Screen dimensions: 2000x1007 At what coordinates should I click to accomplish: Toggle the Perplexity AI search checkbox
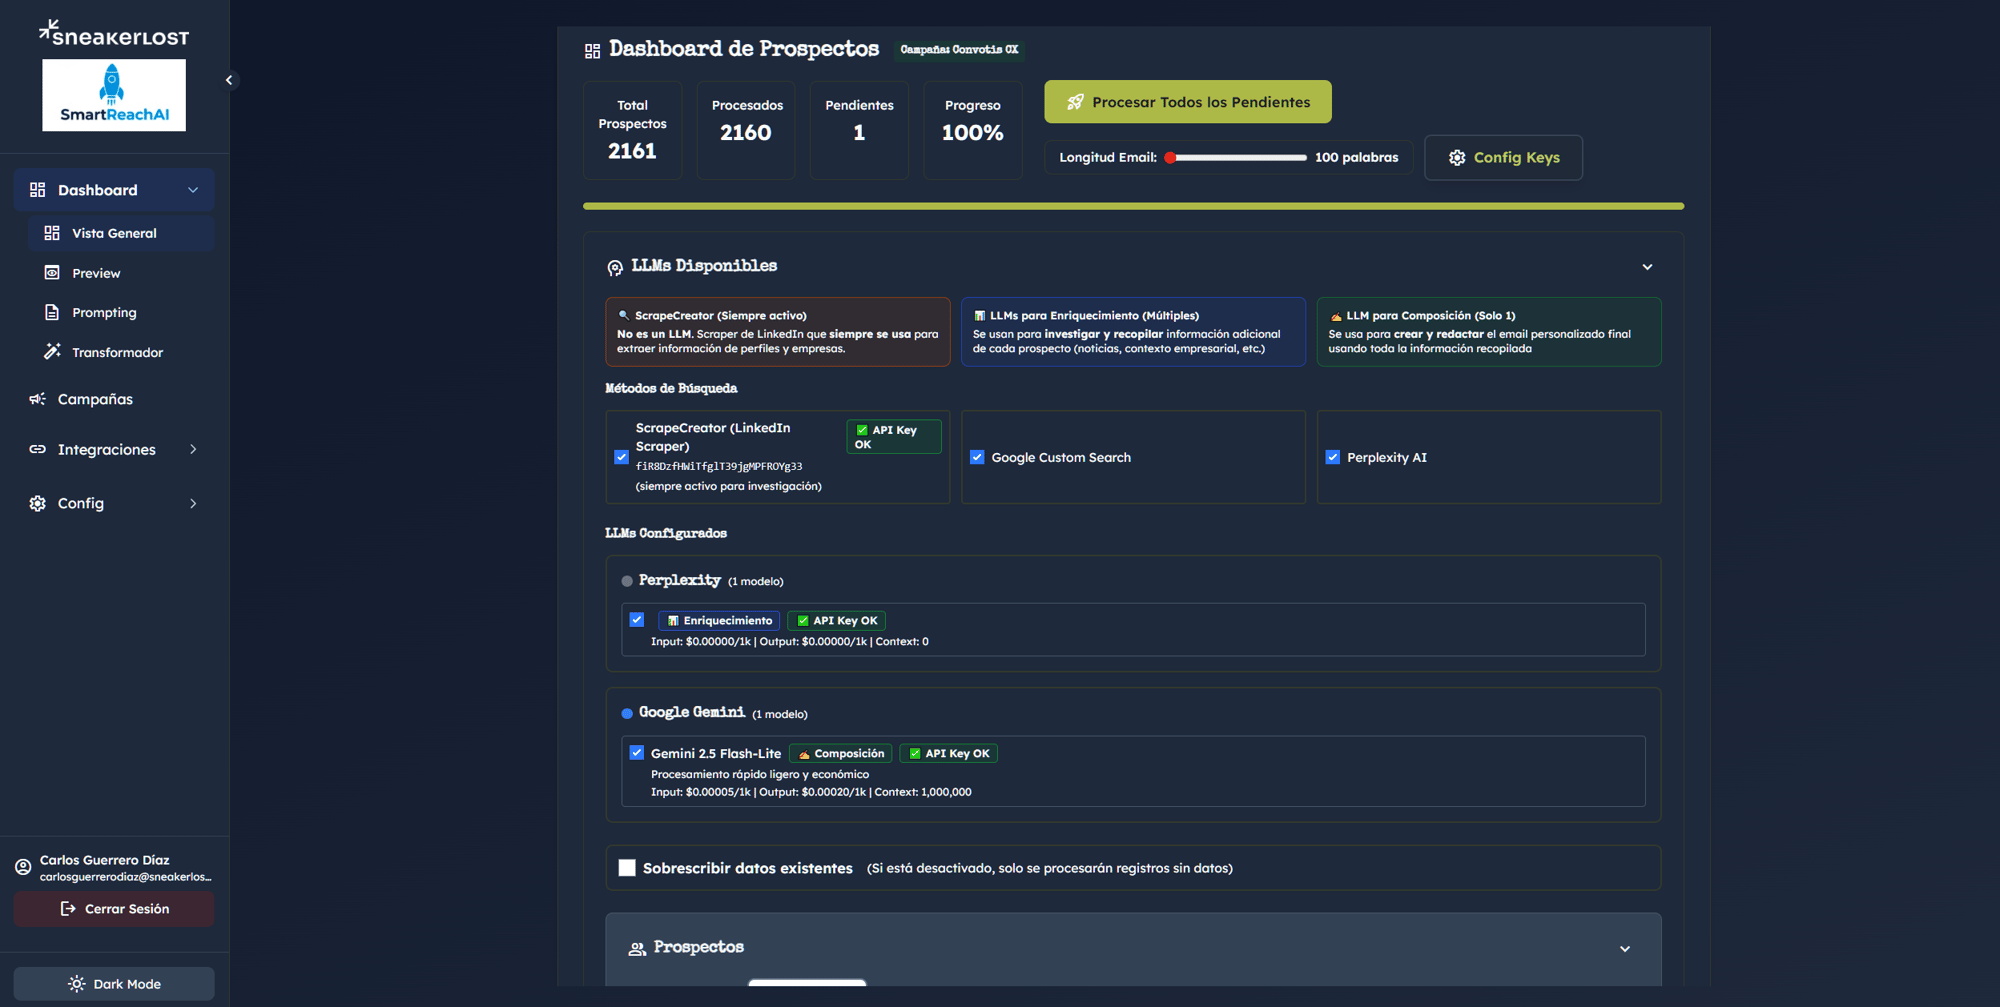pos(1333,457)
